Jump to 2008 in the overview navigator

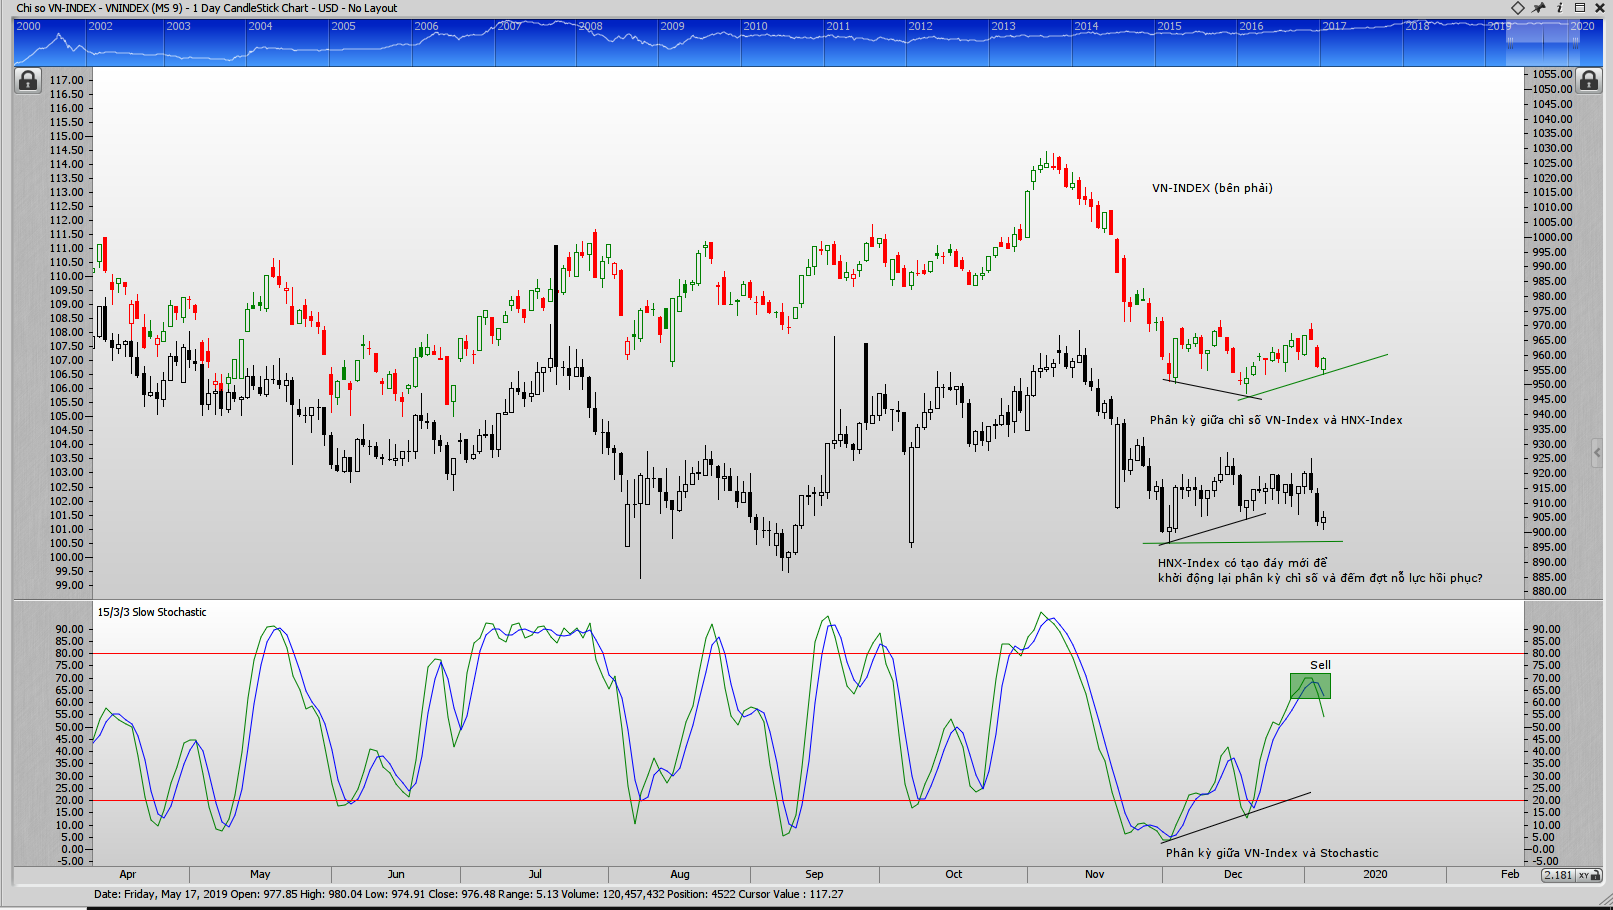(591, 26)
